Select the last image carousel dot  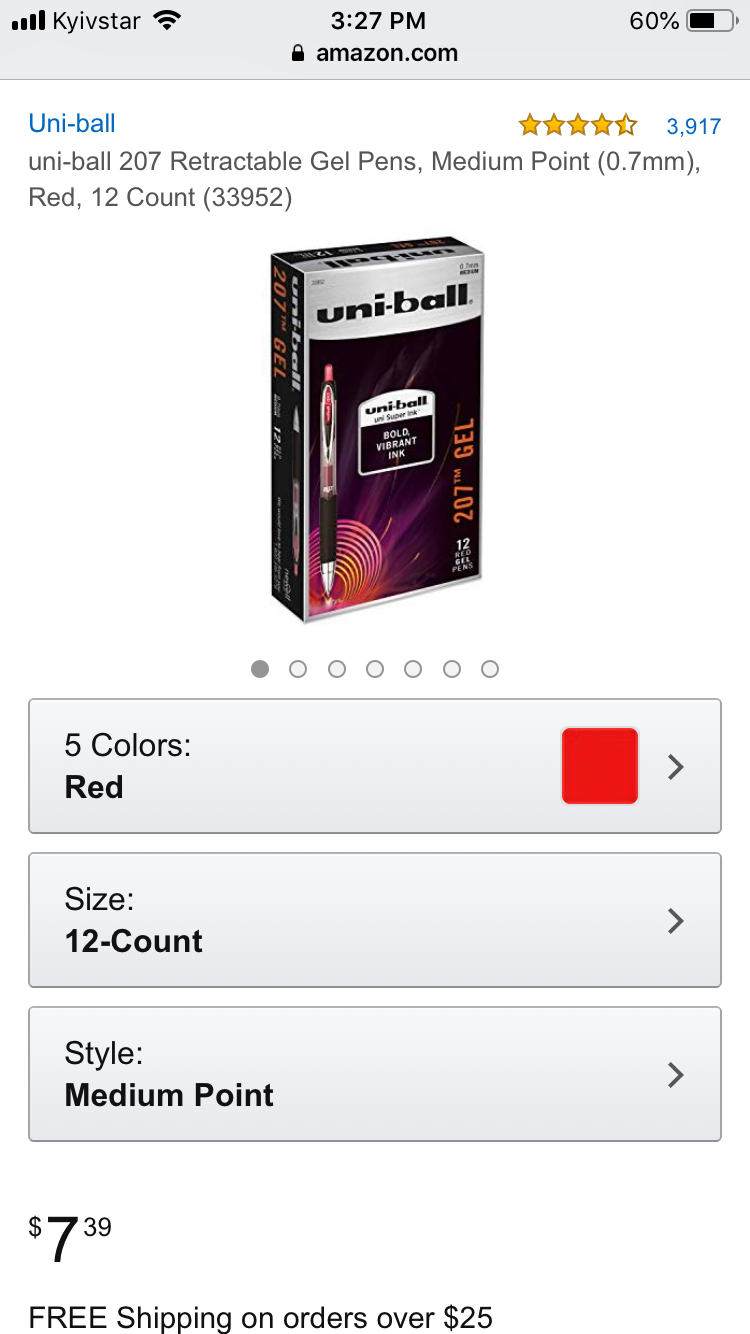pos(490,669)
